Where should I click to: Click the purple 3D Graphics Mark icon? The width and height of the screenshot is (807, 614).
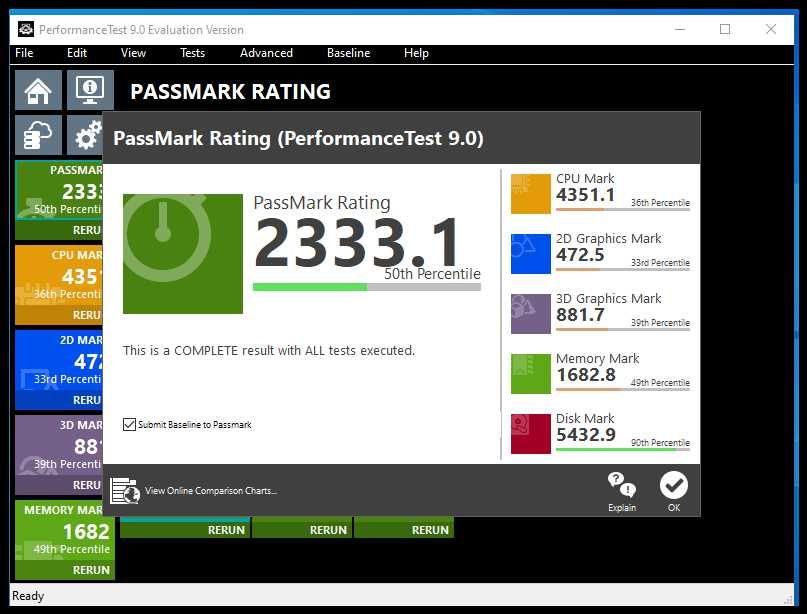pyautogui.click(x=531, y=313)
